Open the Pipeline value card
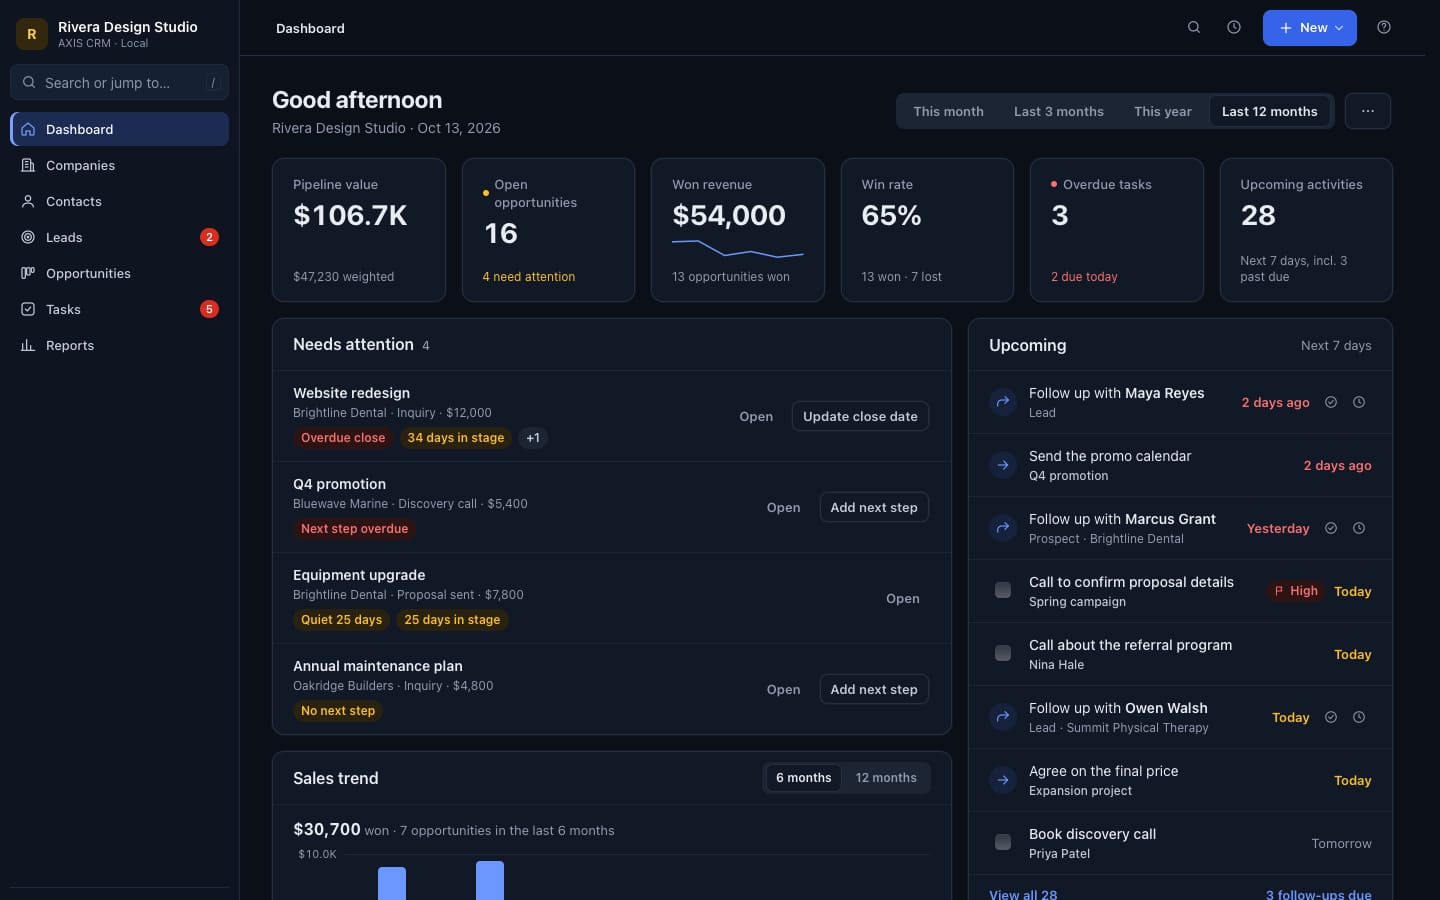Screen dimensions: 1440x900 point(359,230)
